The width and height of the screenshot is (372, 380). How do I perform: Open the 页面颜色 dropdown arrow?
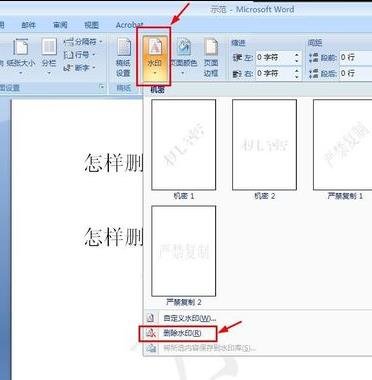pyautogui.click(x=183, y=73)
